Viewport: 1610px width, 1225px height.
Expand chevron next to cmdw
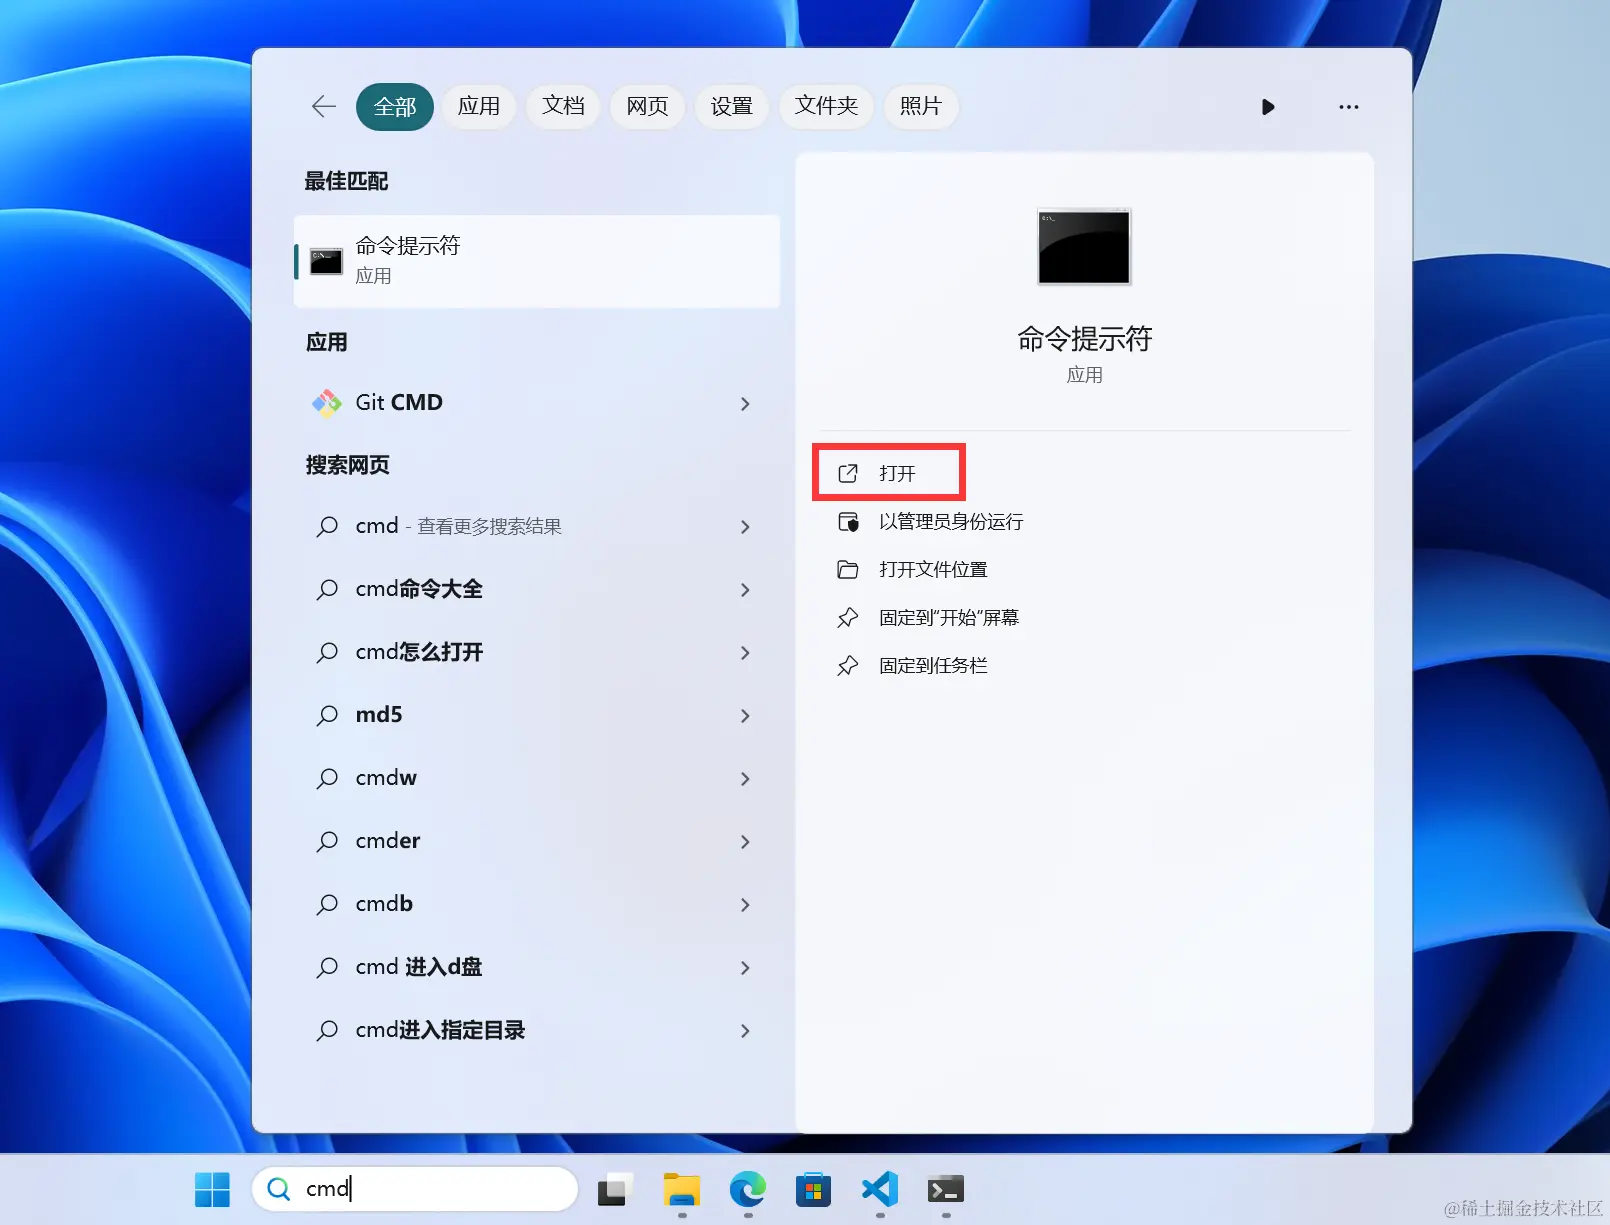[745, 779]
